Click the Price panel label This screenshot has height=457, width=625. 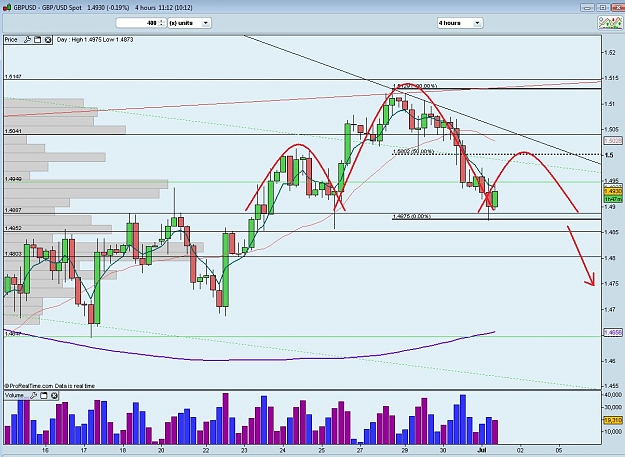11,39
